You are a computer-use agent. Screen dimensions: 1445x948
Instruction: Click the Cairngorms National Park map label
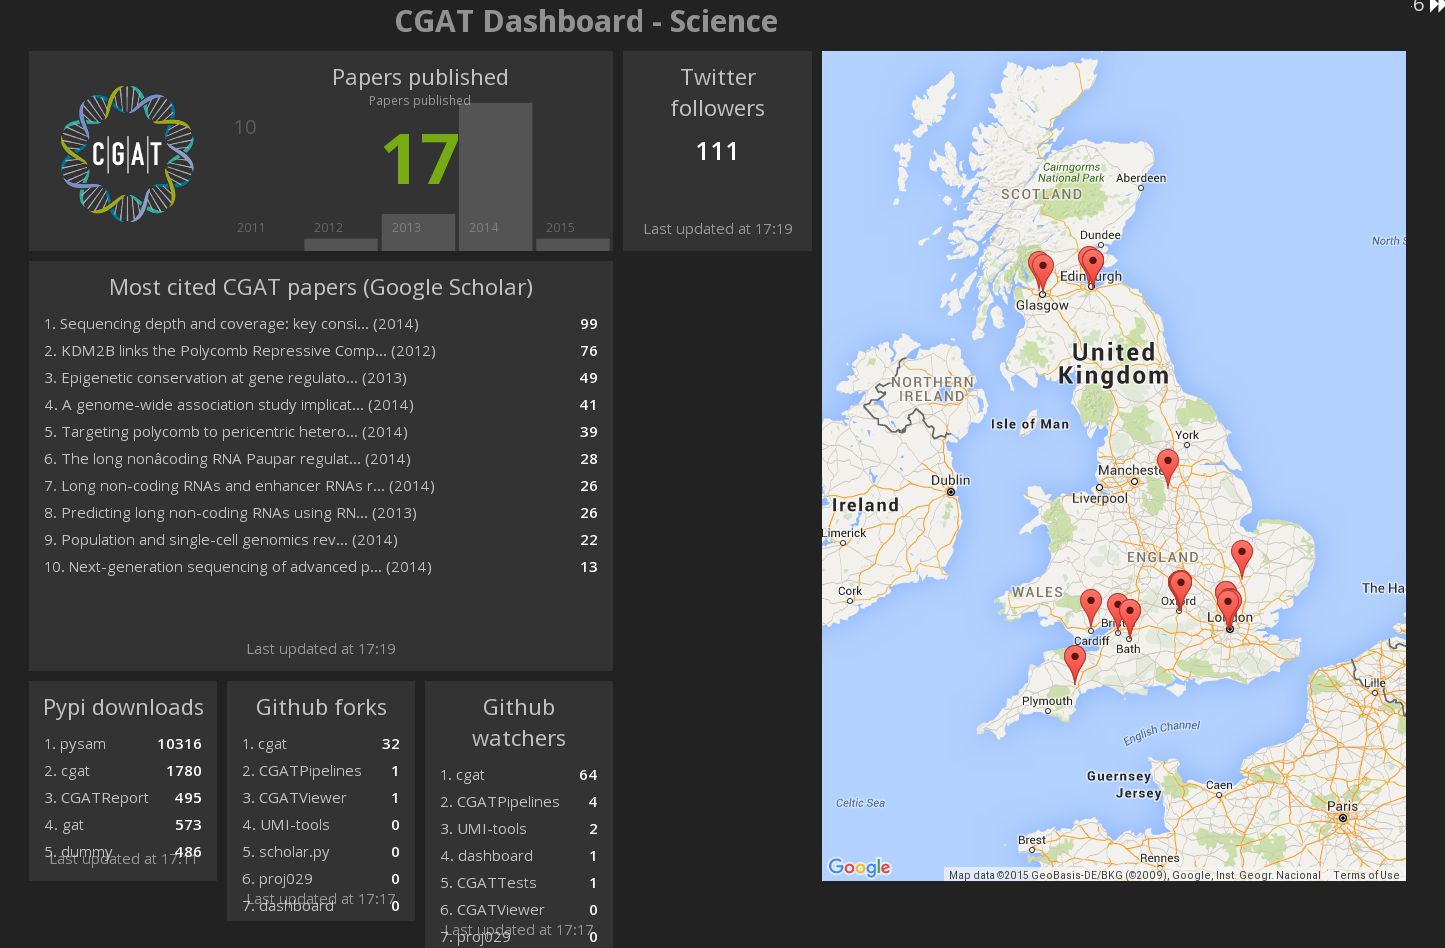1071,173
